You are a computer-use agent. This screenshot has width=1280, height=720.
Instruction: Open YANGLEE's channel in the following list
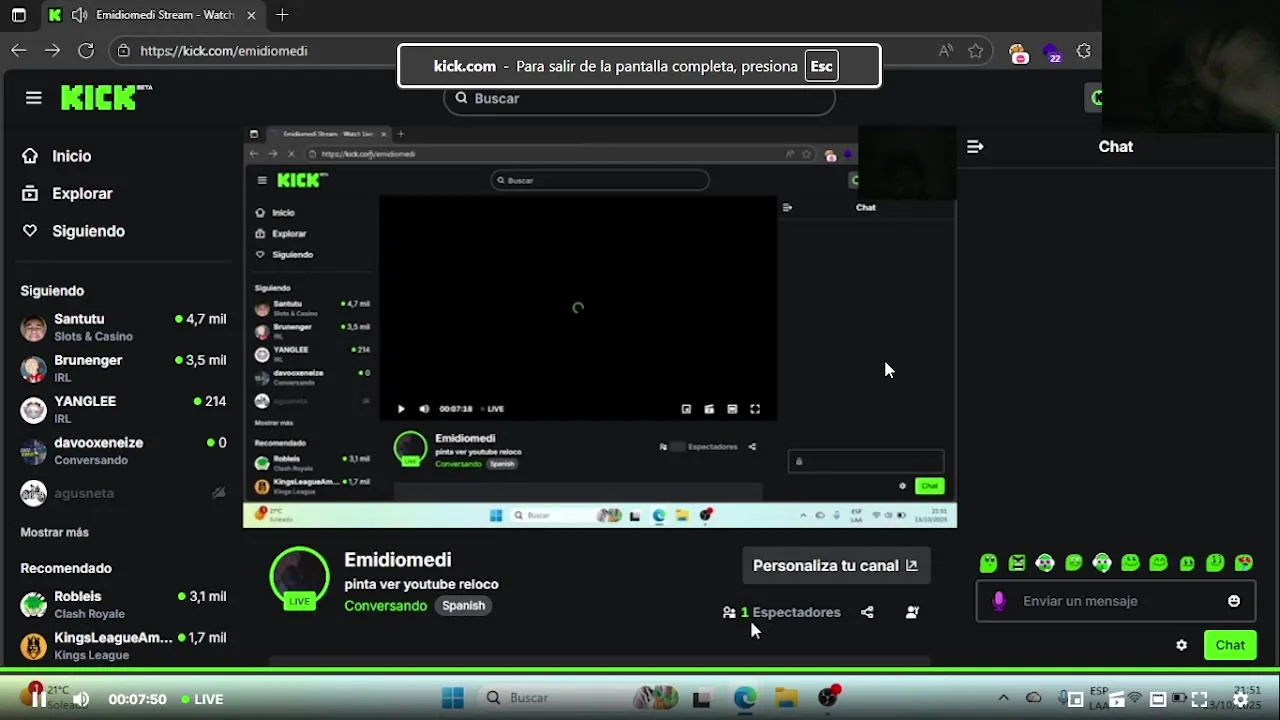[124, 409]
